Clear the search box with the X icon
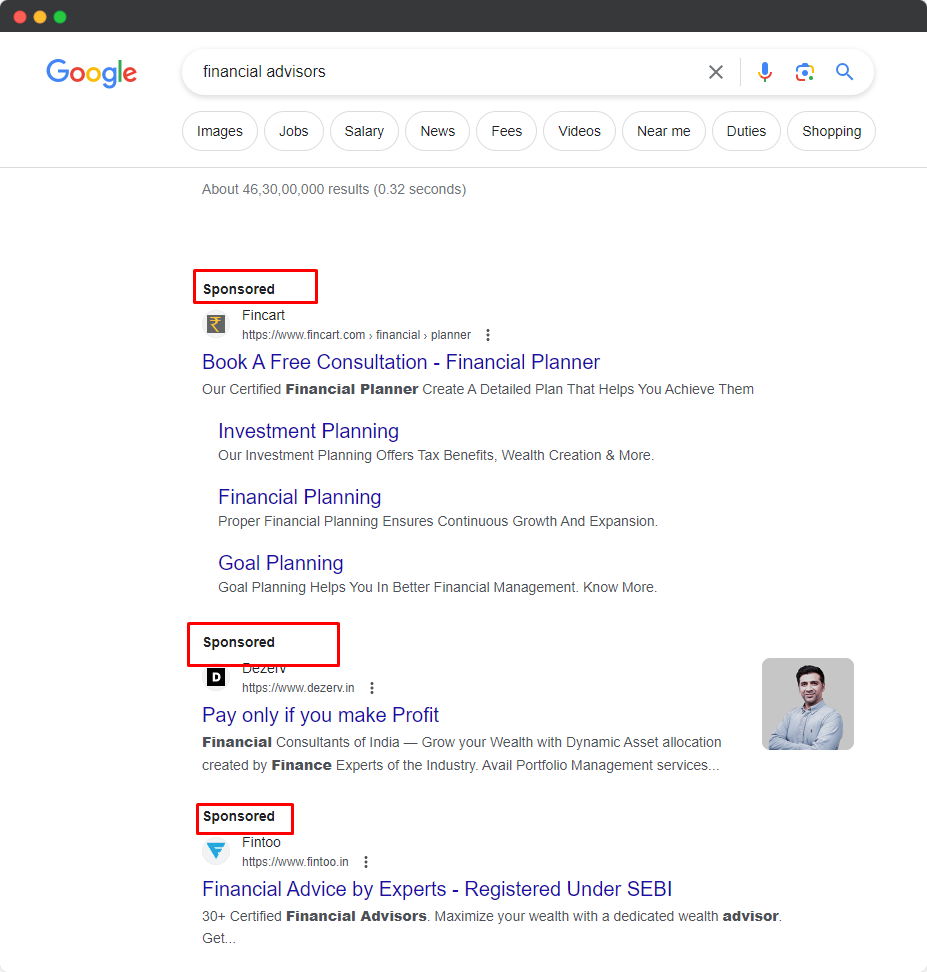This screenshot has height=972, width=927. pos(716,72)
